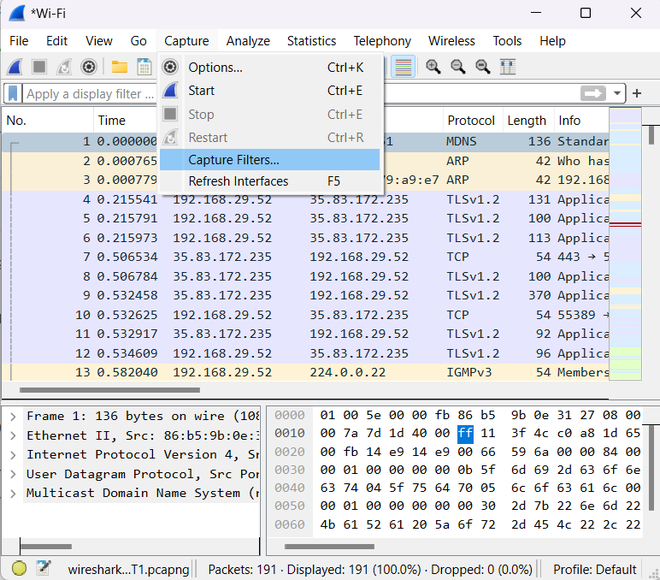Open the File menu
Screen dimensions: 660x580
tap(19, 41)
